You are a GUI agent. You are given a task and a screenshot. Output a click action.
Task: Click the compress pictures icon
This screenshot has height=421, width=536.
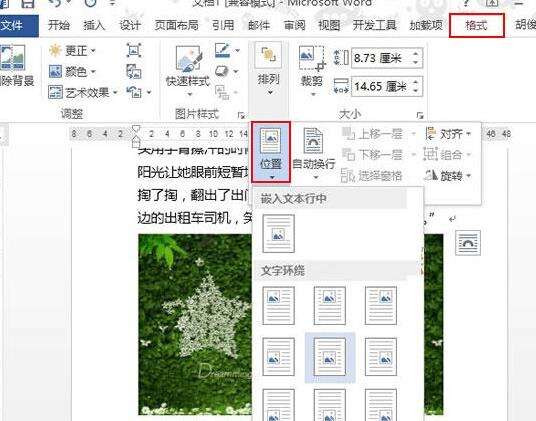[134, 50]
